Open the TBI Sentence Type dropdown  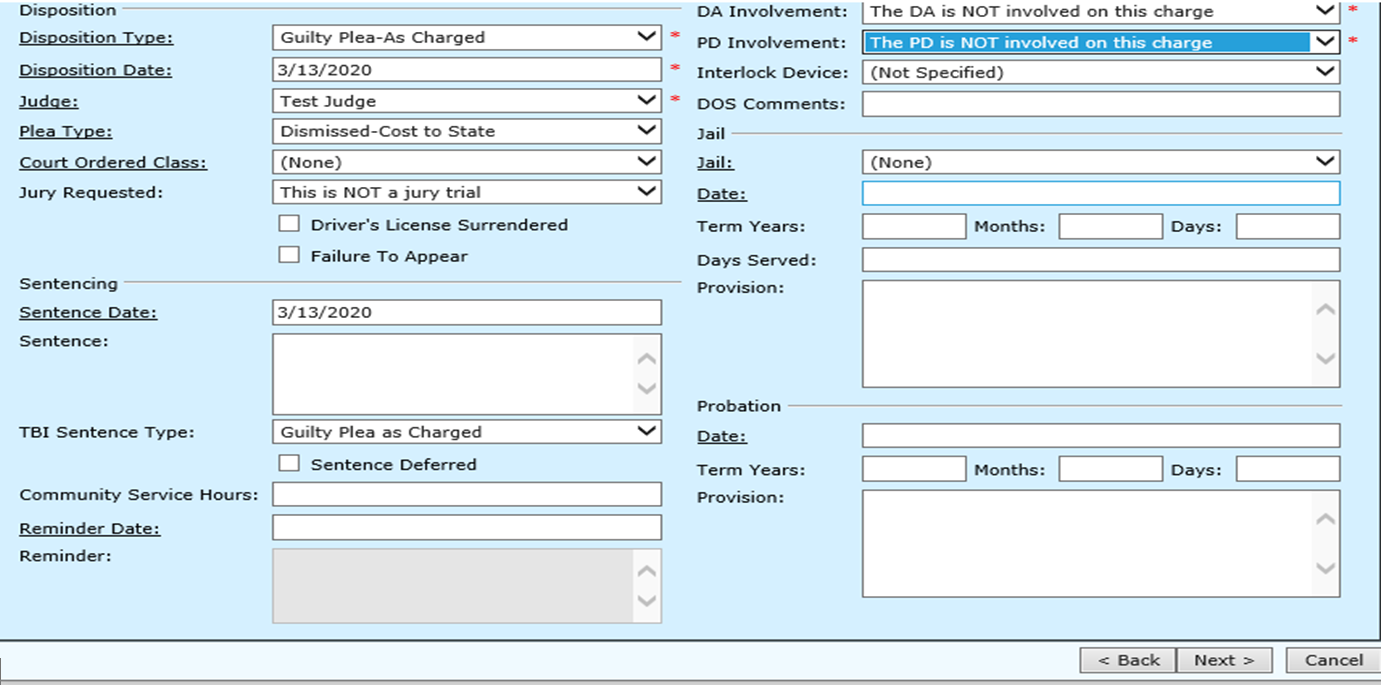coord(466,432)
